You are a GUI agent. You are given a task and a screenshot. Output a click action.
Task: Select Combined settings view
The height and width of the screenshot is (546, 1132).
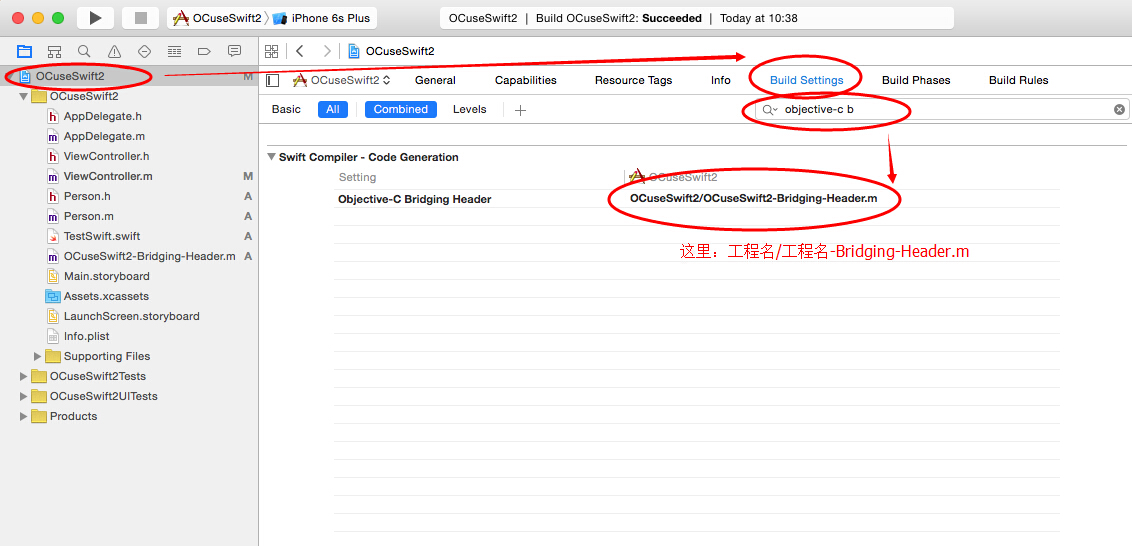pyautogui.click(x=401, y=110)
